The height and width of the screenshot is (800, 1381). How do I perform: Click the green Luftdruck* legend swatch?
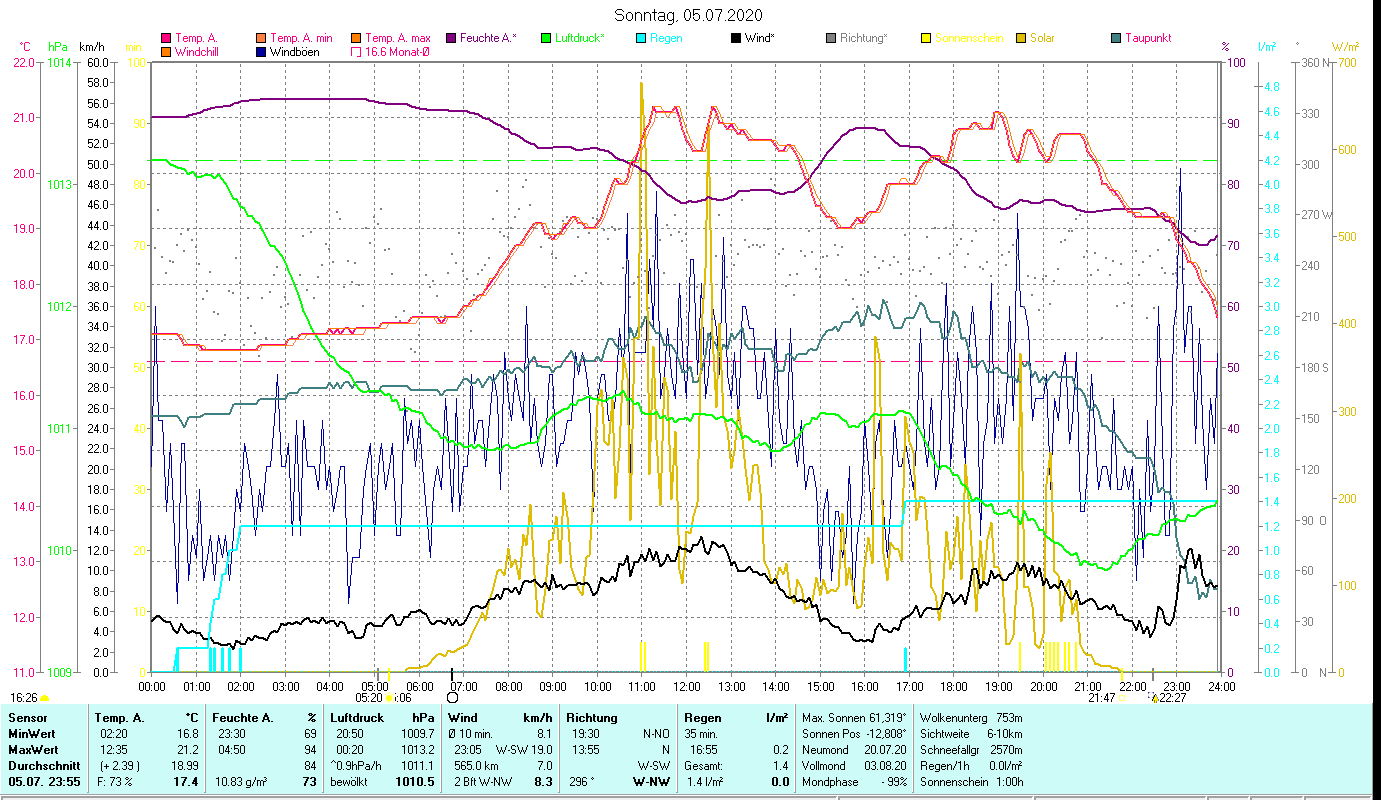coord(546,39)
